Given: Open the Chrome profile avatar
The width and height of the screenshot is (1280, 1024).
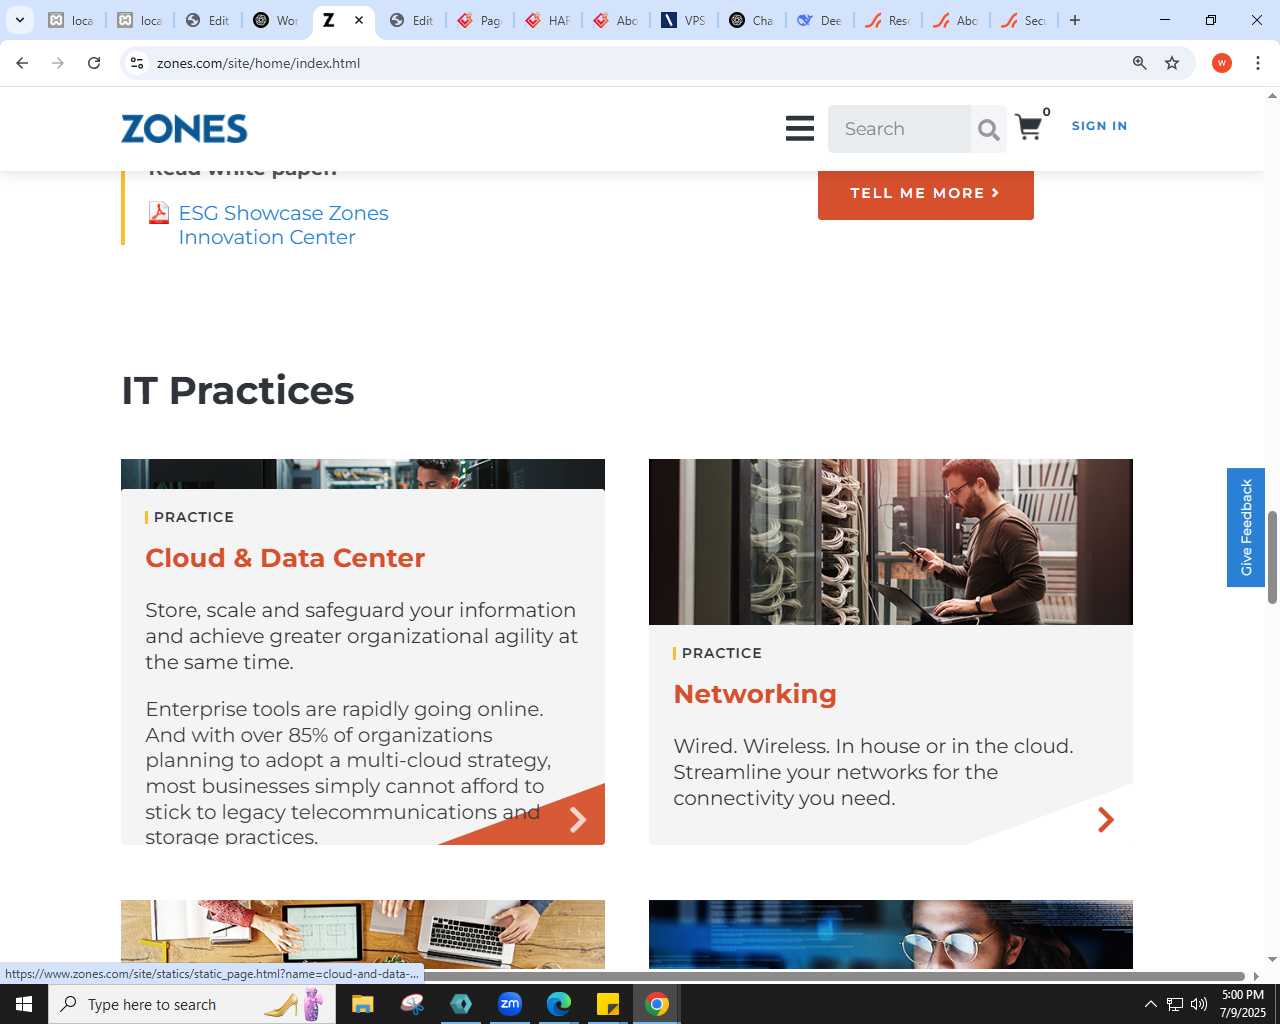Looking at the screenshot, I should click(1221, 63).
